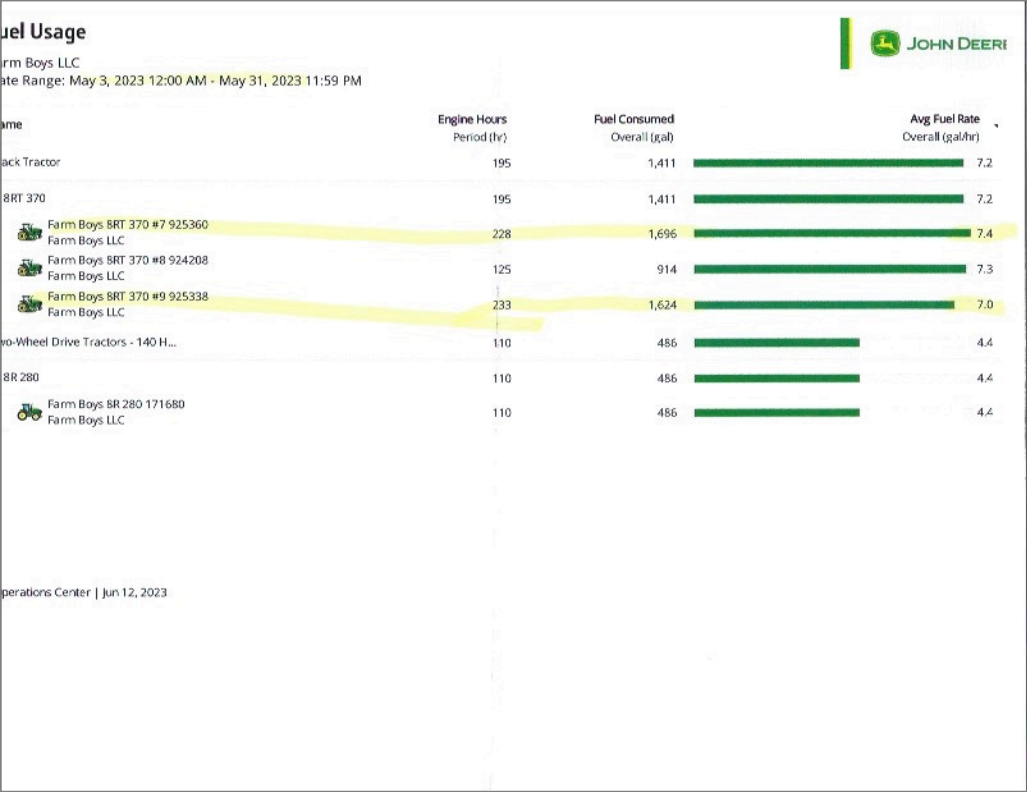This screenshot has height=792, width=1027.
Task: Click fuel consumed value 1,624
Action: (662, 305)
